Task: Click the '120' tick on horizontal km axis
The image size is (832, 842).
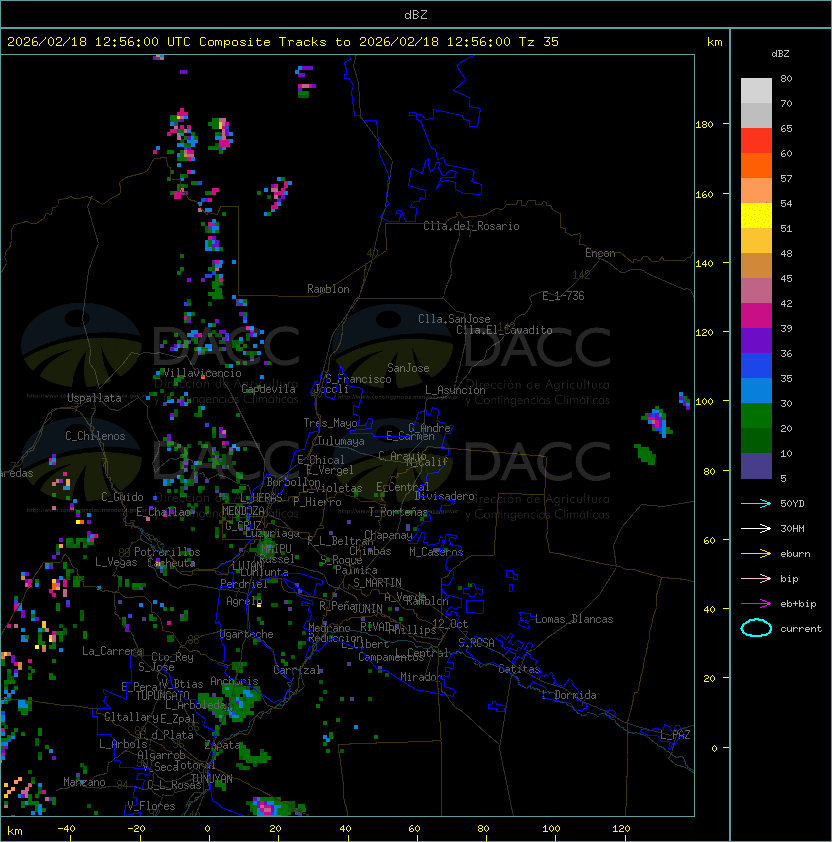Action: (621, 829)
